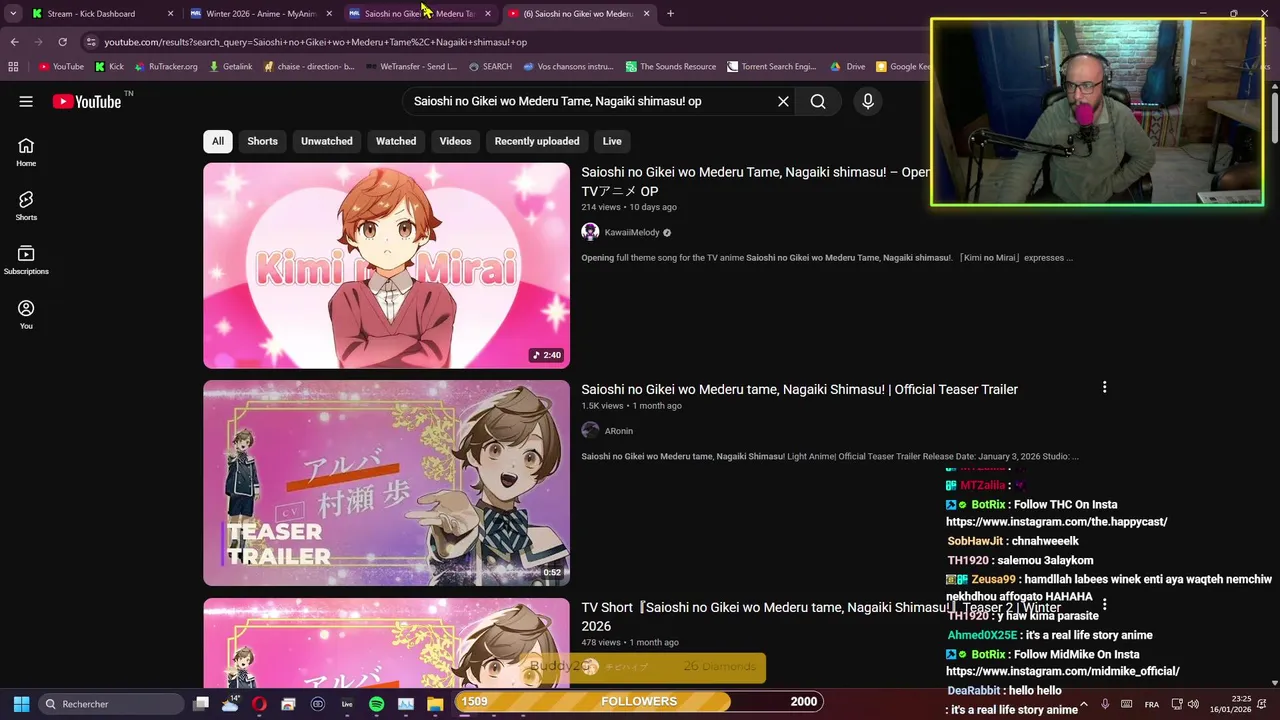Open The Sounds Resource bookmark
This screenshot has height=720, width=1280.
[x=670, y=67]
